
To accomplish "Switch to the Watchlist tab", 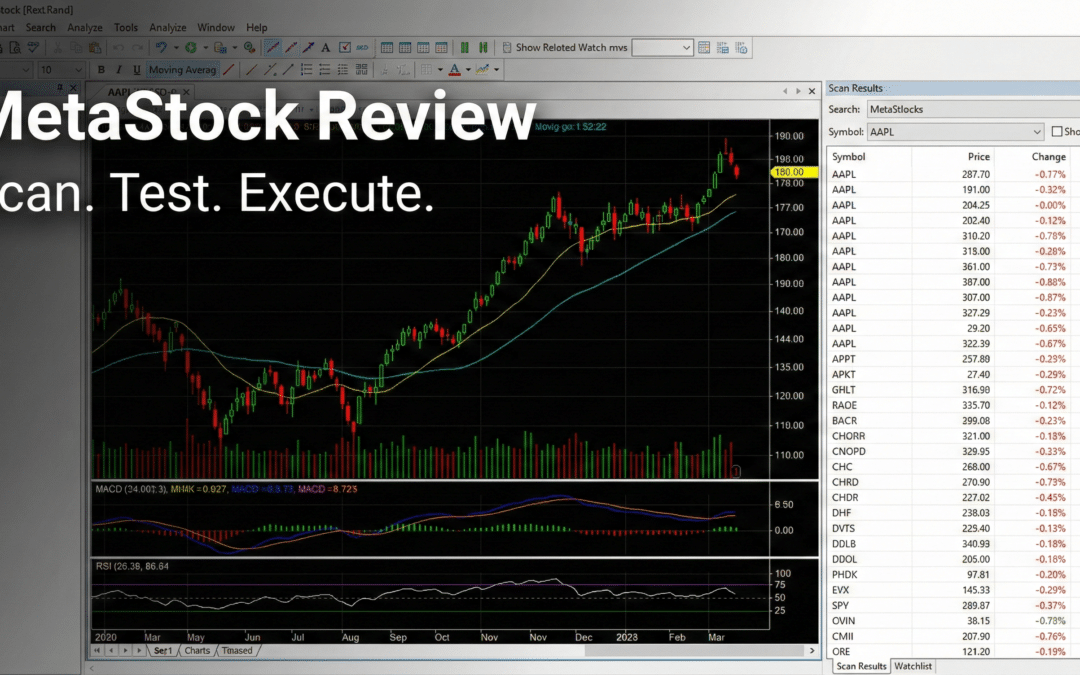I will pos(913,666).
